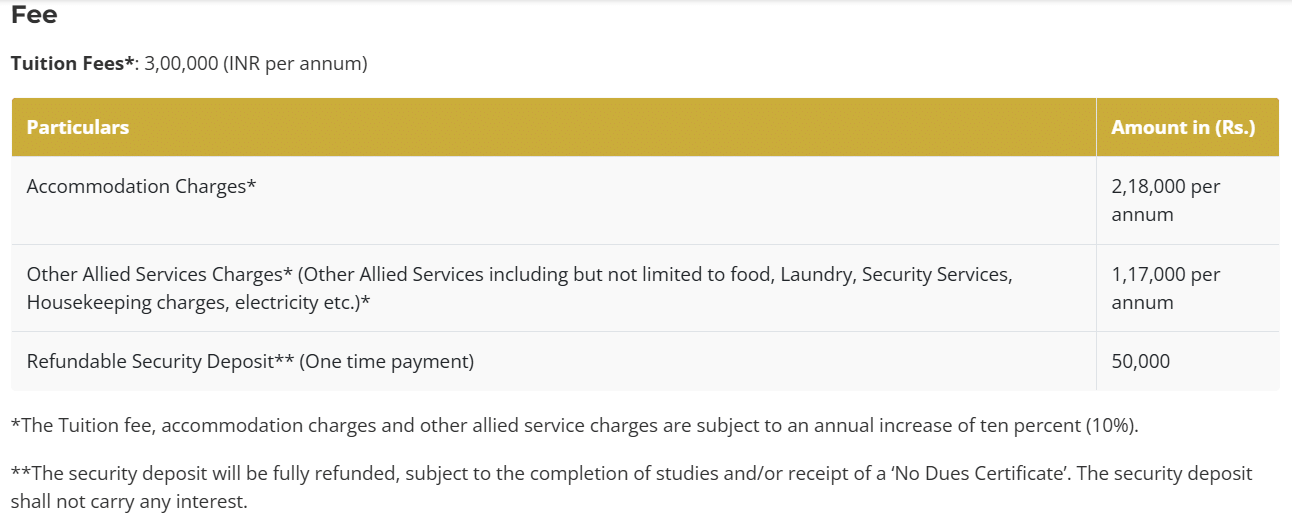The height and width of the screenshot is (517, 1292).
Task: Click the 1,17,000 per annum amount cell
Action: pos(1165,288)
